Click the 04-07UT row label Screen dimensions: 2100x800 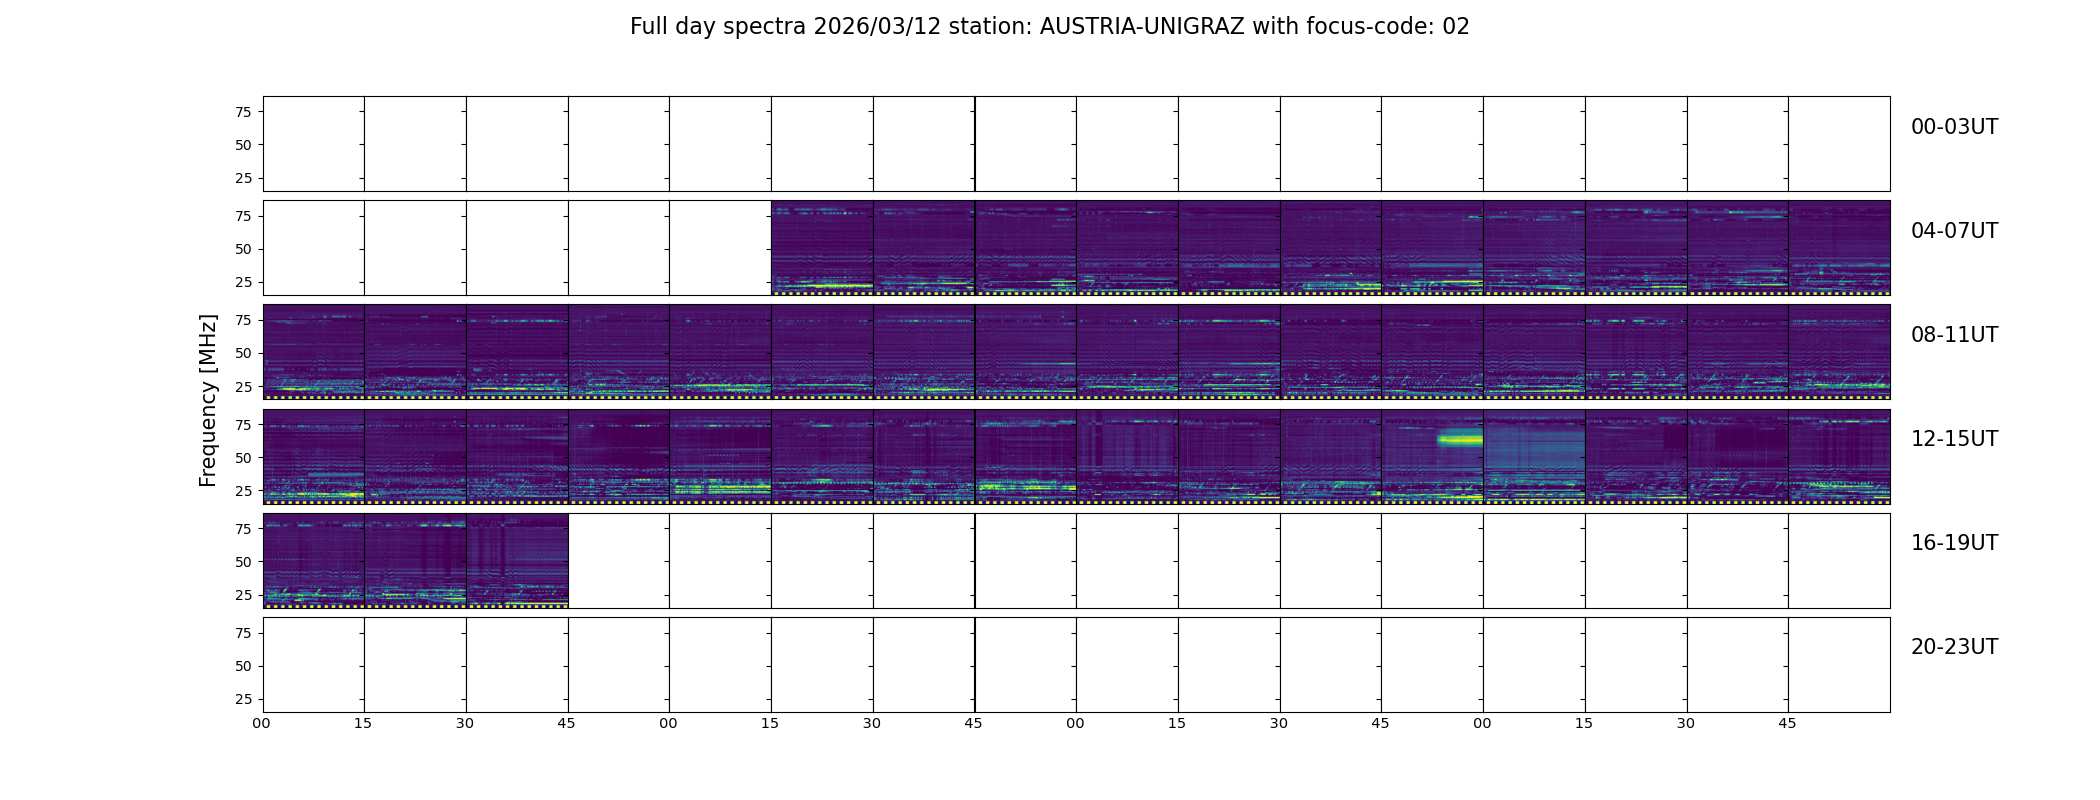point(1954,231)
